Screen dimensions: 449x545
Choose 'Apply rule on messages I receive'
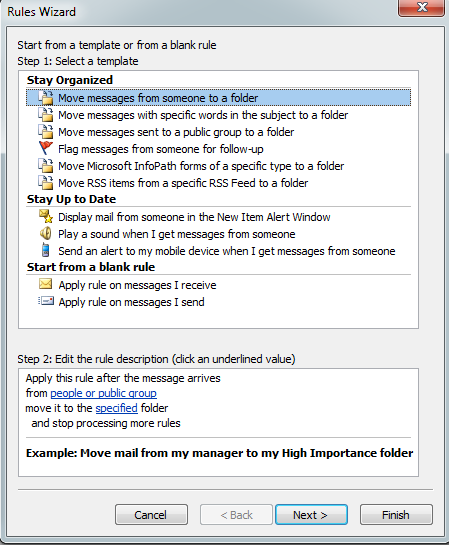137,285
